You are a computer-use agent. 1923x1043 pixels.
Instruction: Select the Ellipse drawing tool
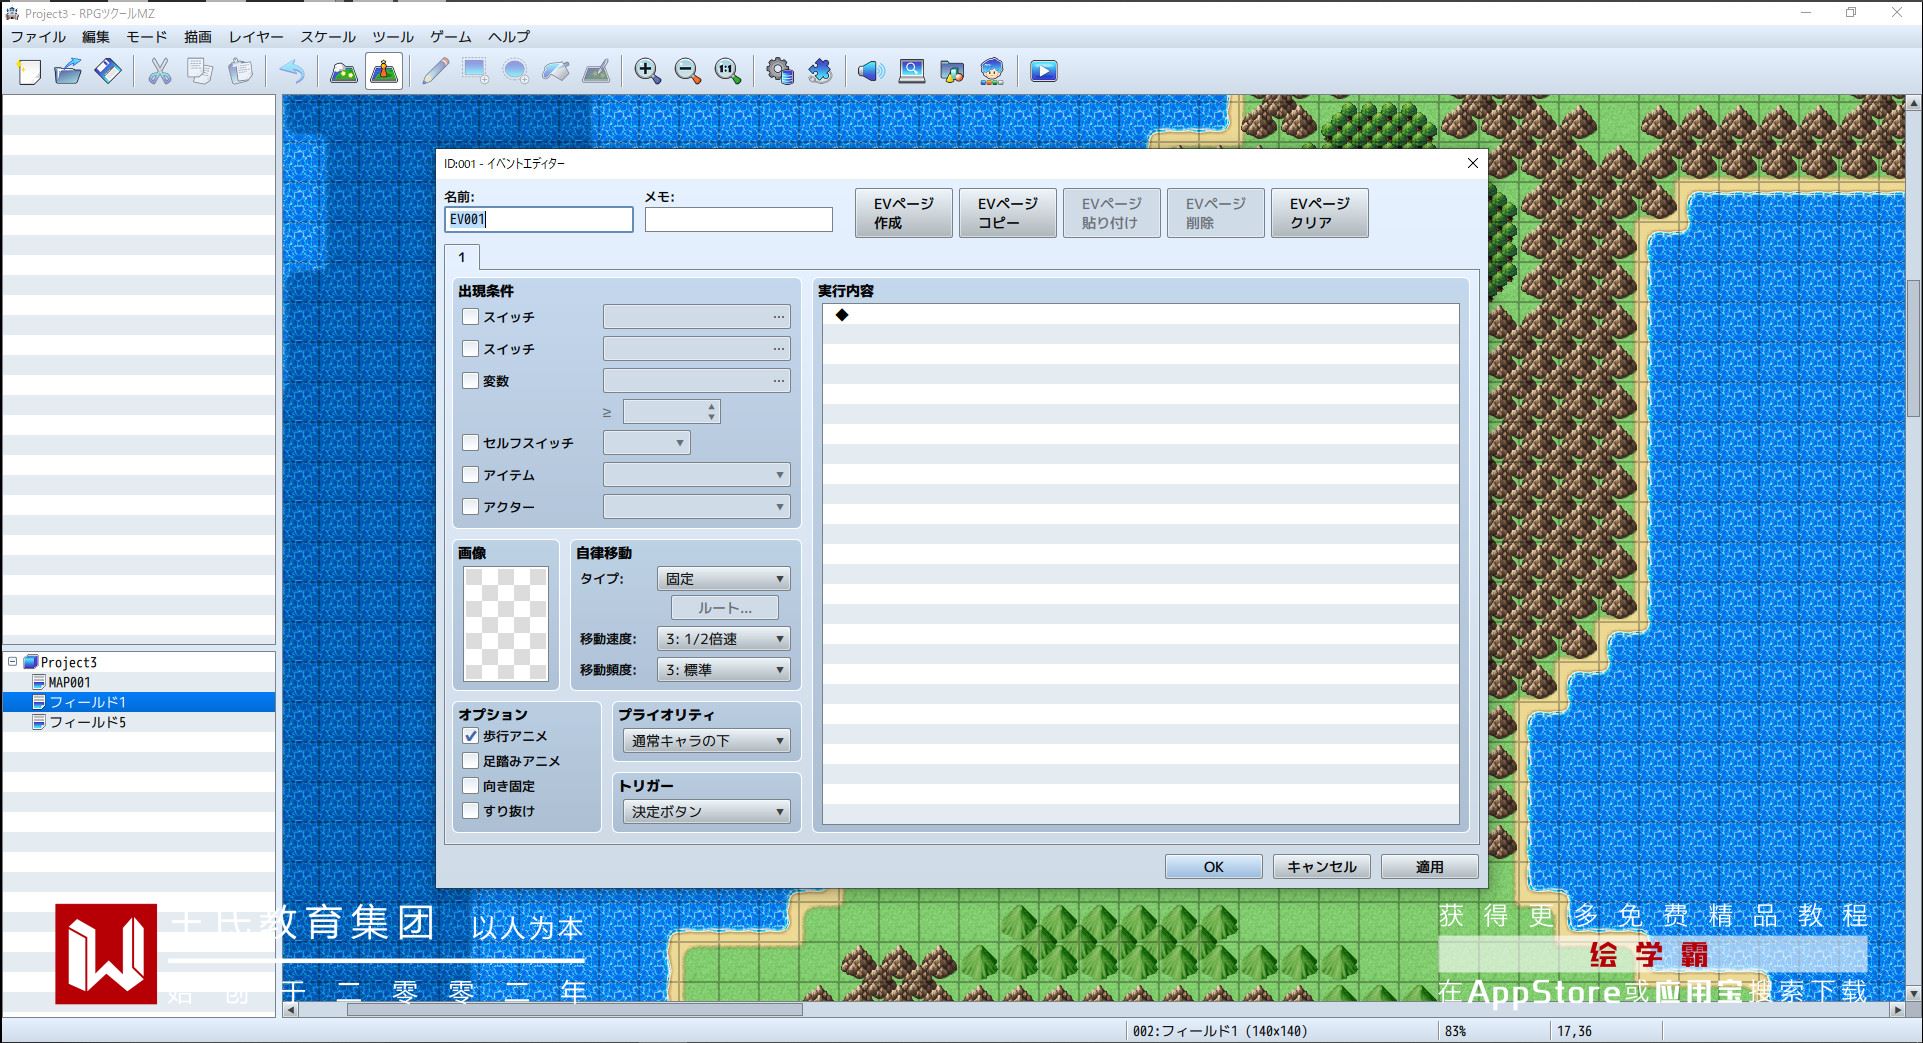[516, 71]
